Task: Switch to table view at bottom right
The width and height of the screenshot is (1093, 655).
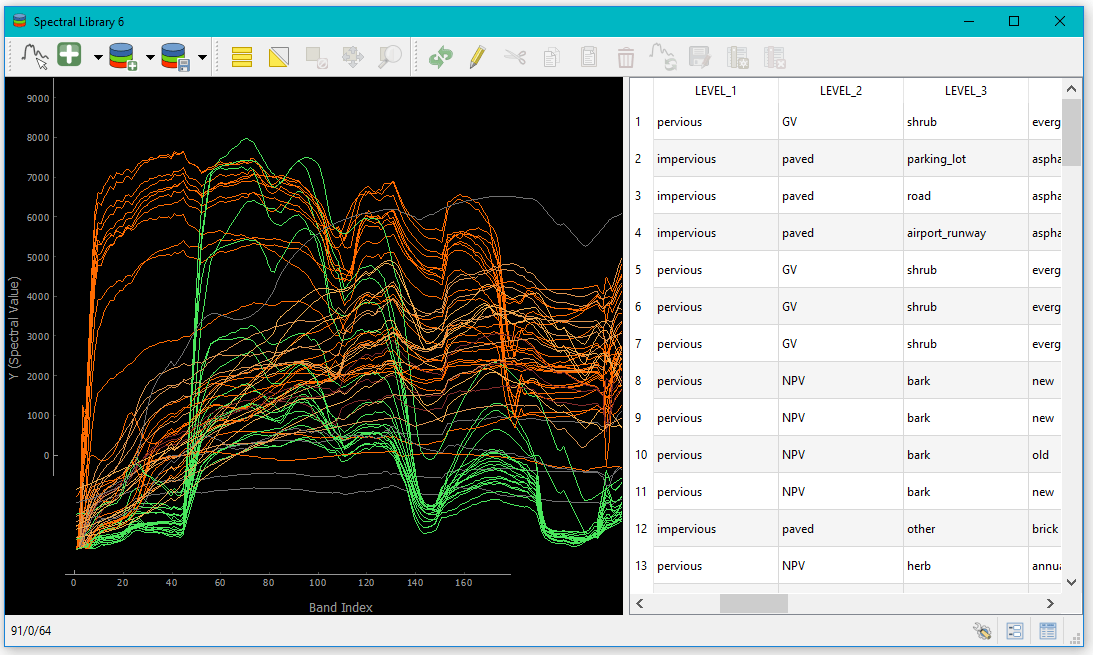Action: (x=1047, y=631)
